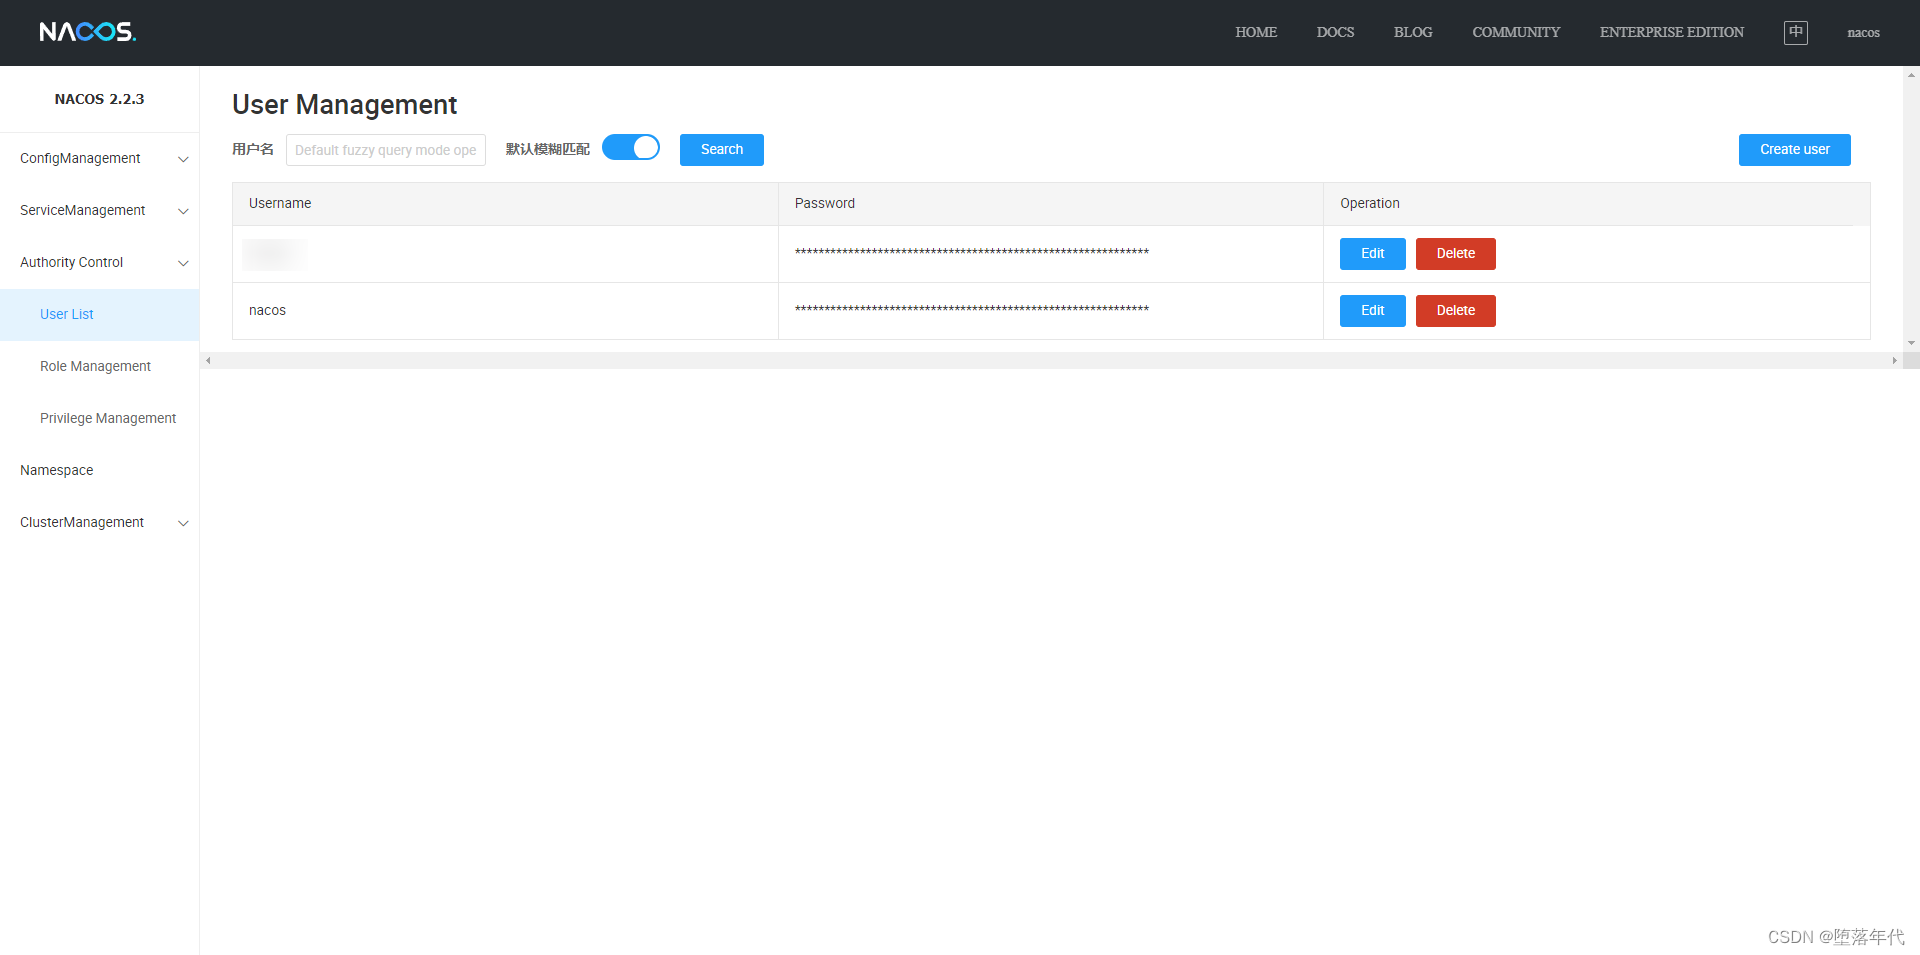The image size is (1920, 955).
Task: Click the scroll-up arrow on vertical scrollbar
Action: tap(1911, 74)
